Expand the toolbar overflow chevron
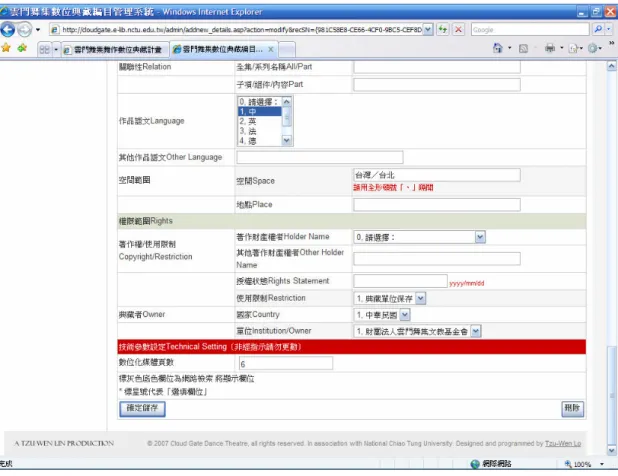Screen dimensions: 618x476 click(612, 43)
